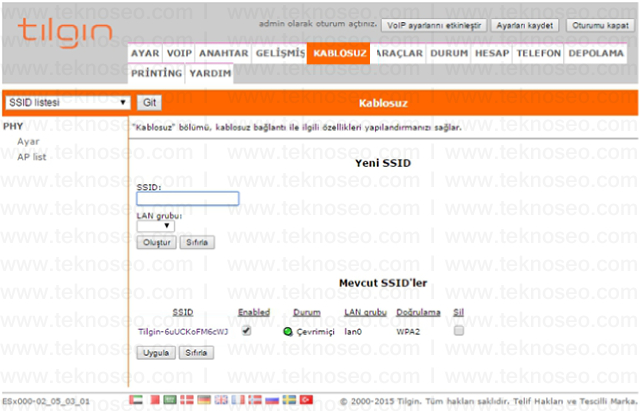Switch to the GELİŞMİŞ tab
Image resolution: width=640 pixels, height=411 pixels.
click(280, 53)
